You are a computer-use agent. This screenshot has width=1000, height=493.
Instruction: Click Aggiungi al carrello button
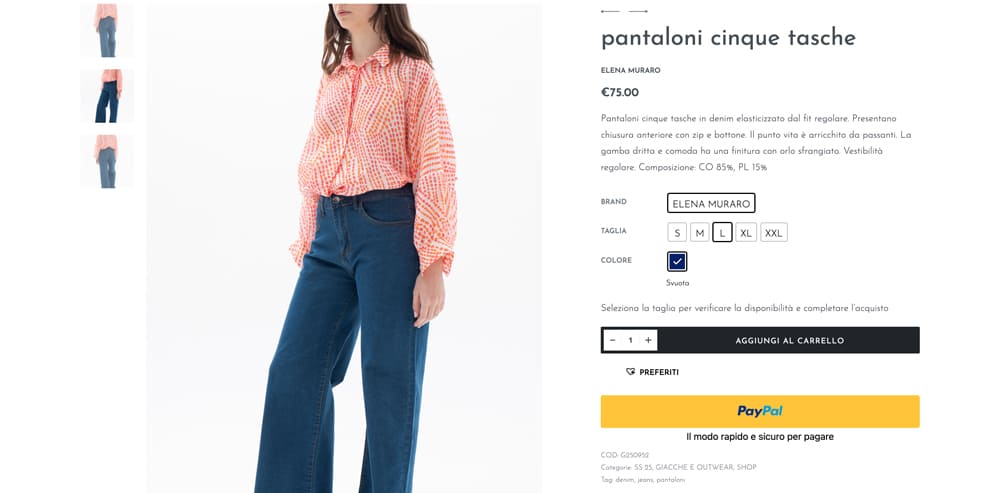coord(789,340)
